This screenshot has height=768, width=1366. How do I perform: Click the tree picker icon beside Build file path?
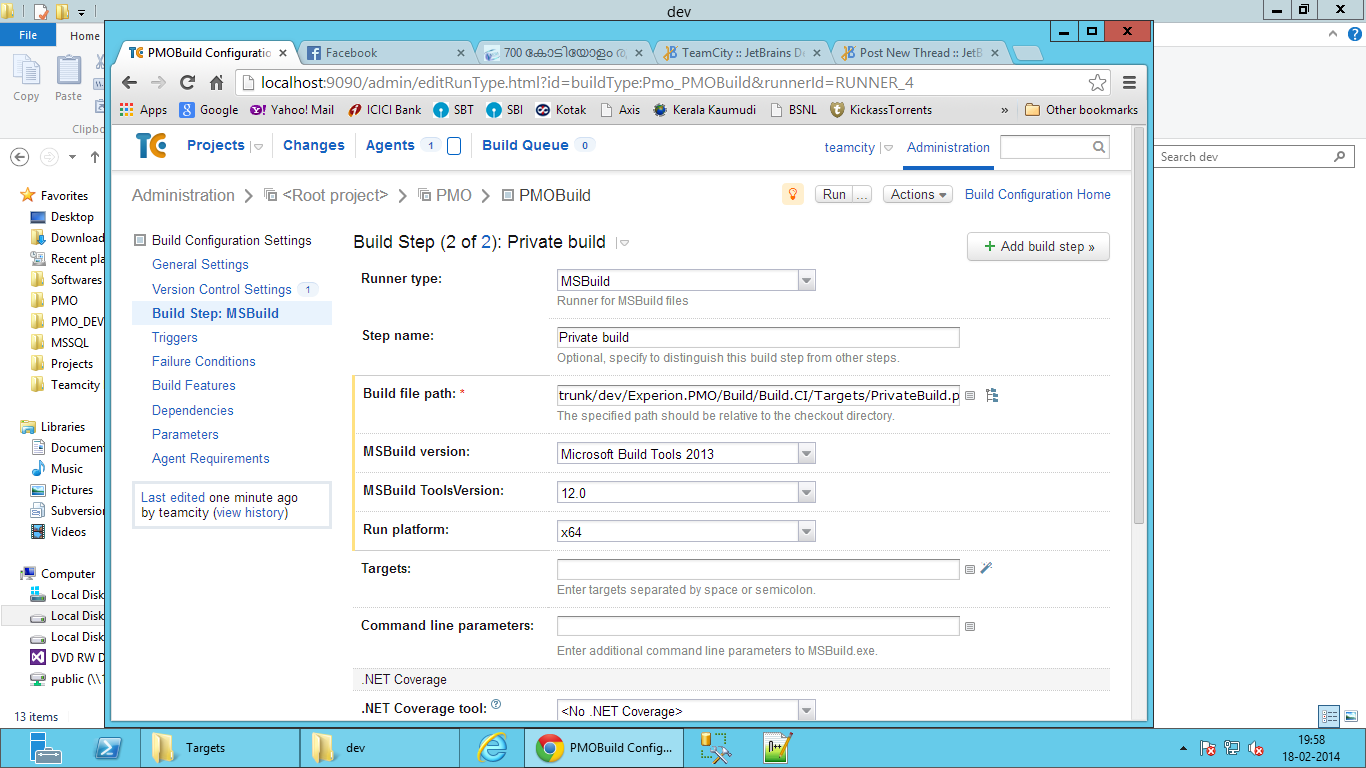[992, 395]
